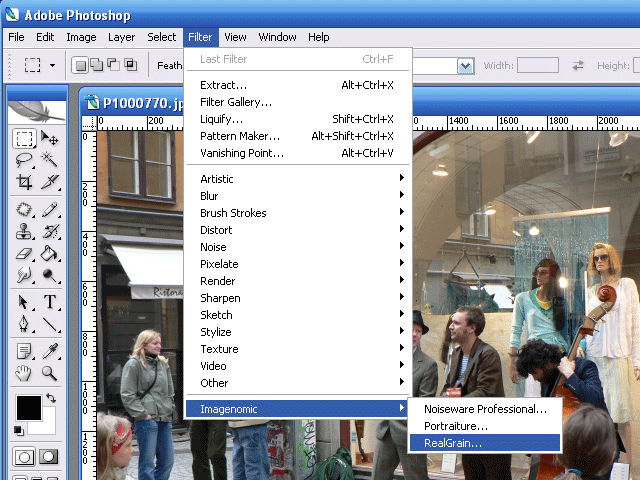Launch RealGrain from Imagenomic submenu

[x=485, y=443]
